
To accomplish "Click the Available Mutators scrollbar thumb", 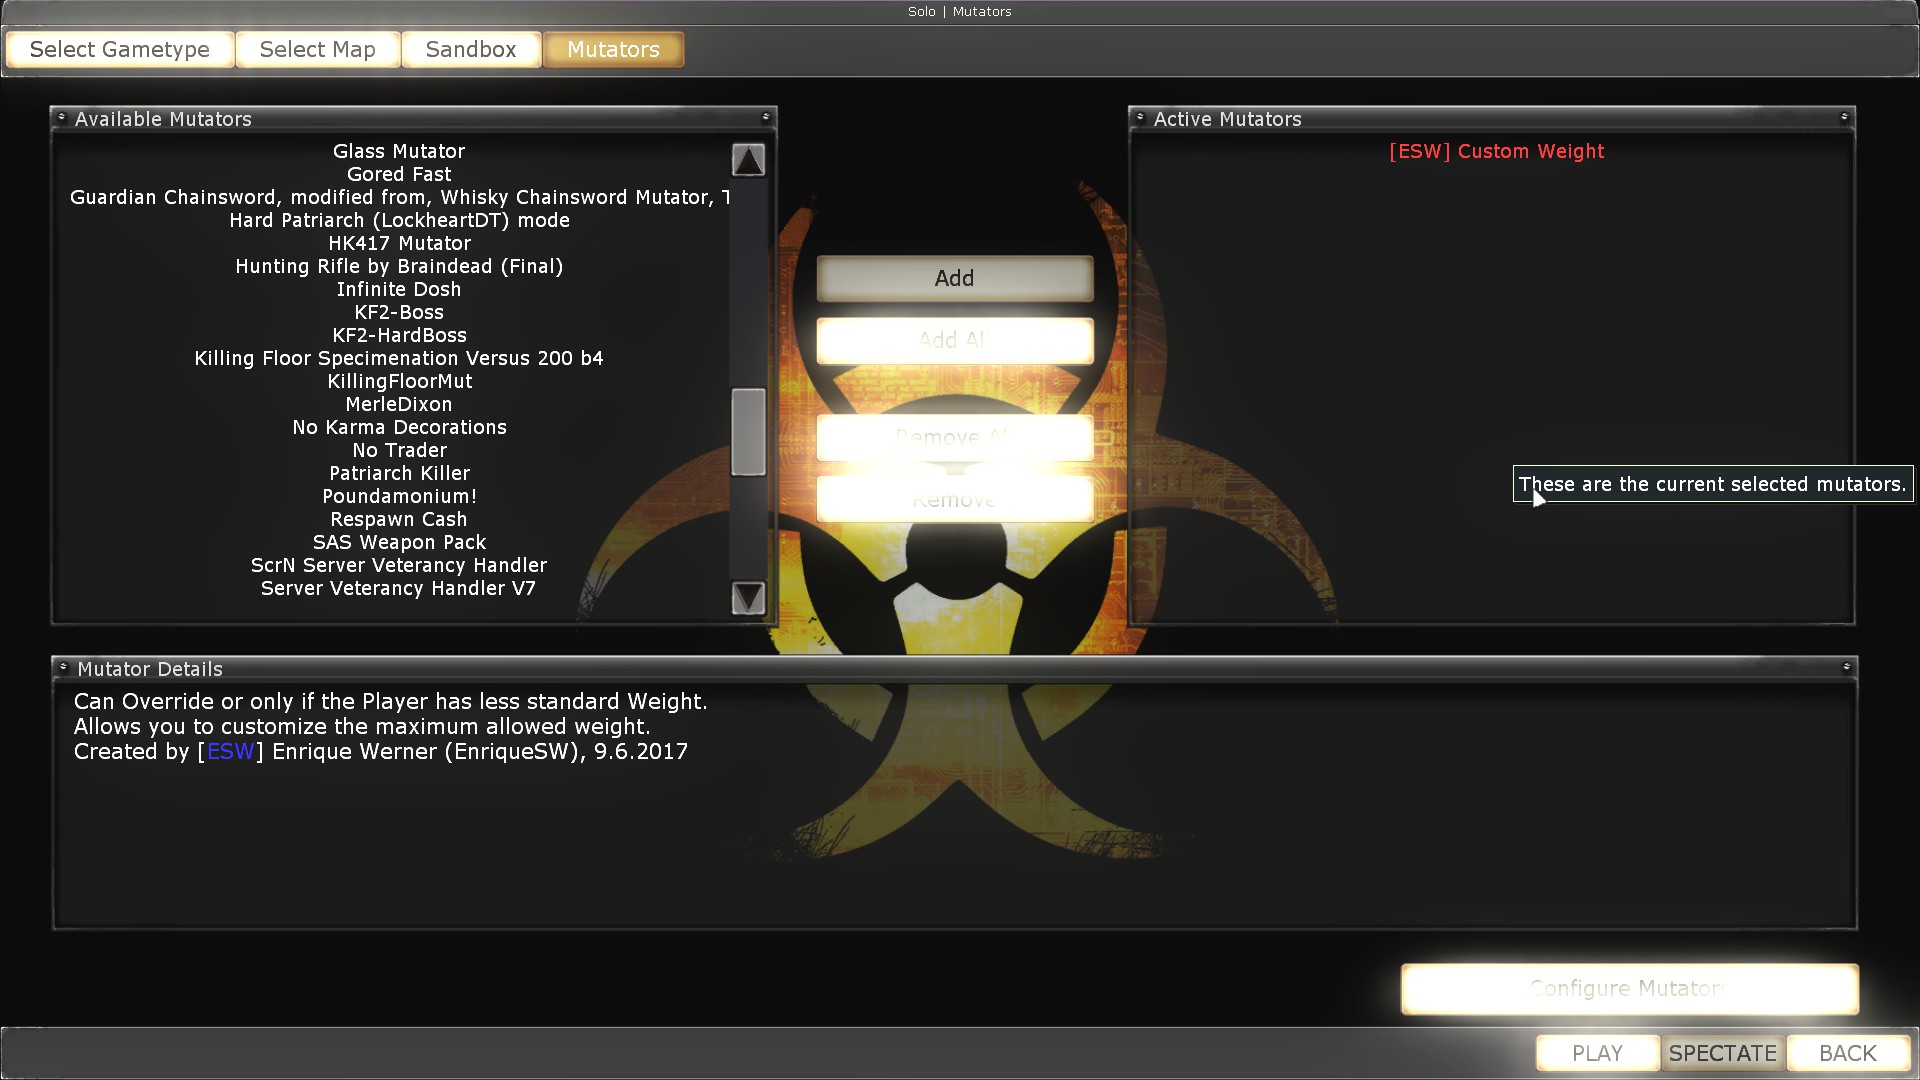I will point(748,432).
